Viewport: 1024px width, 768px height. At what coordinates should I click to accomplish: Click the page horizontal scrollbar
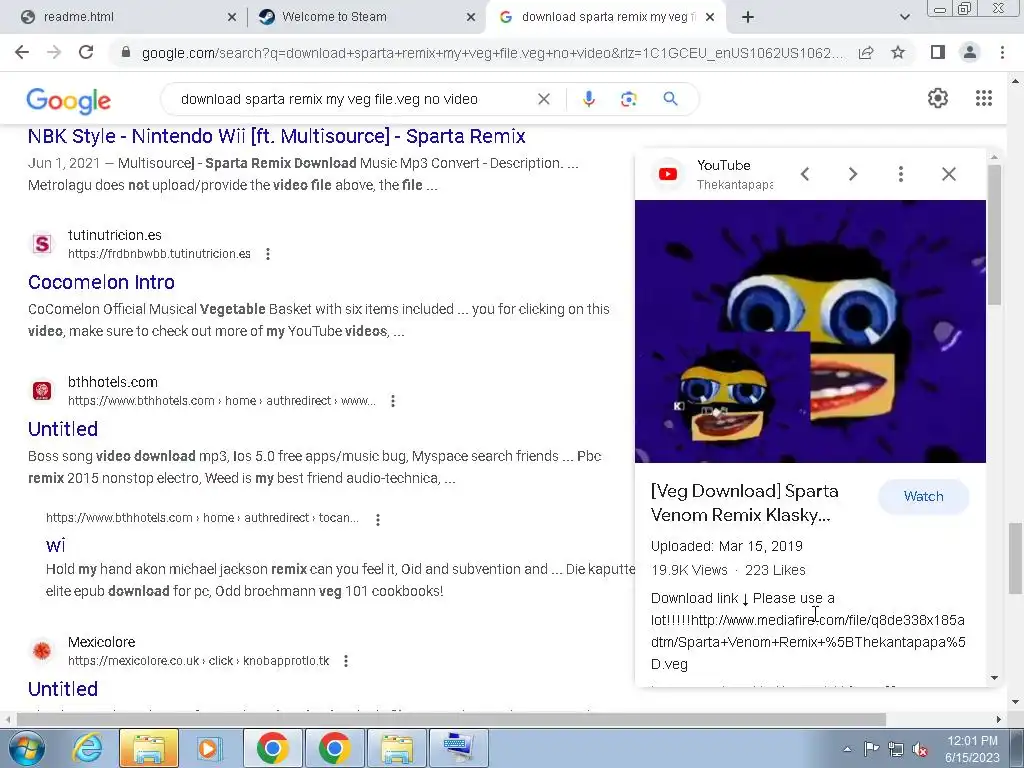[451, 720]
